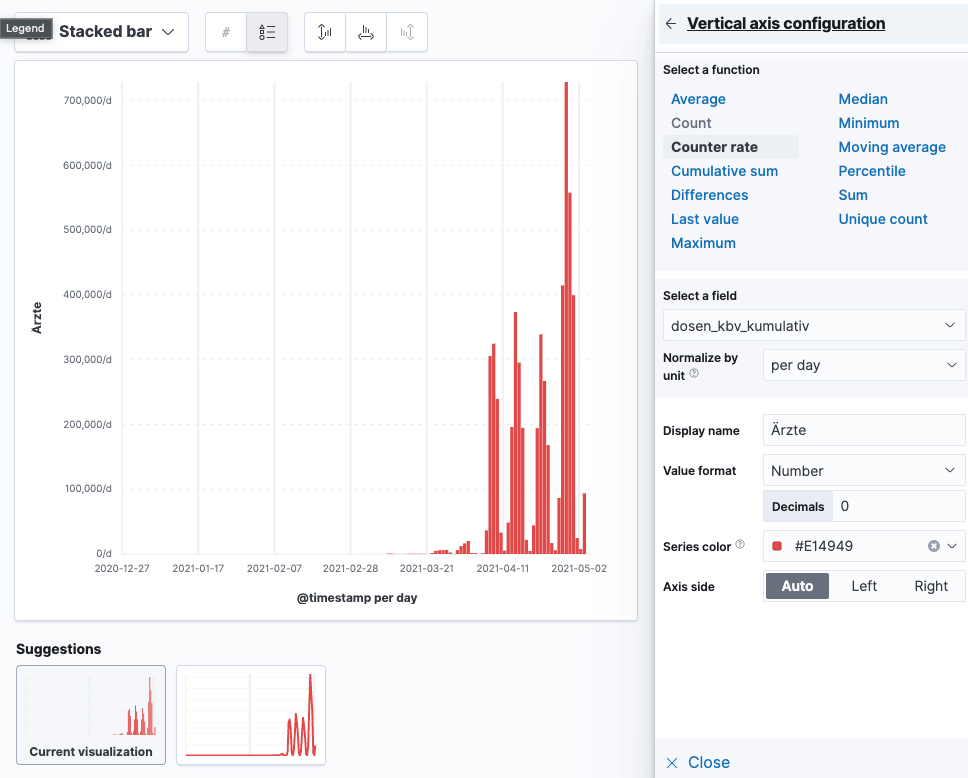Expand the dosen_kbv_kumulativ field selector

click(x=813, y=326)
